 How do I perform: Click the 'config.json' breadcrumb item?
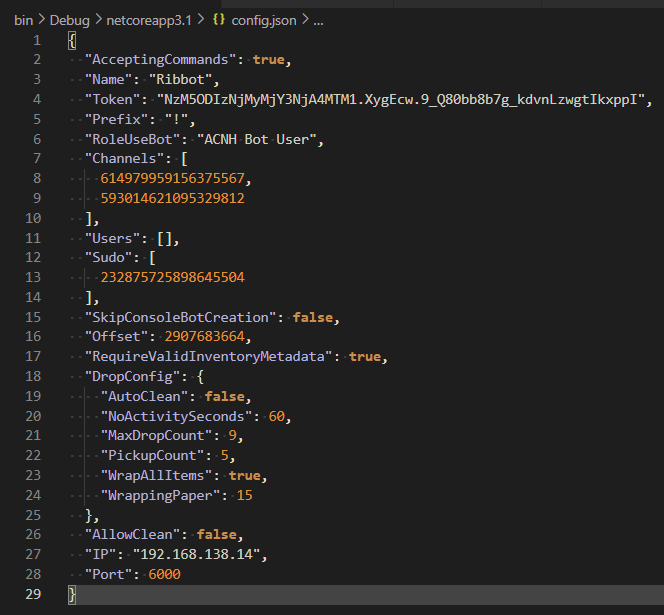pos(264,20)
